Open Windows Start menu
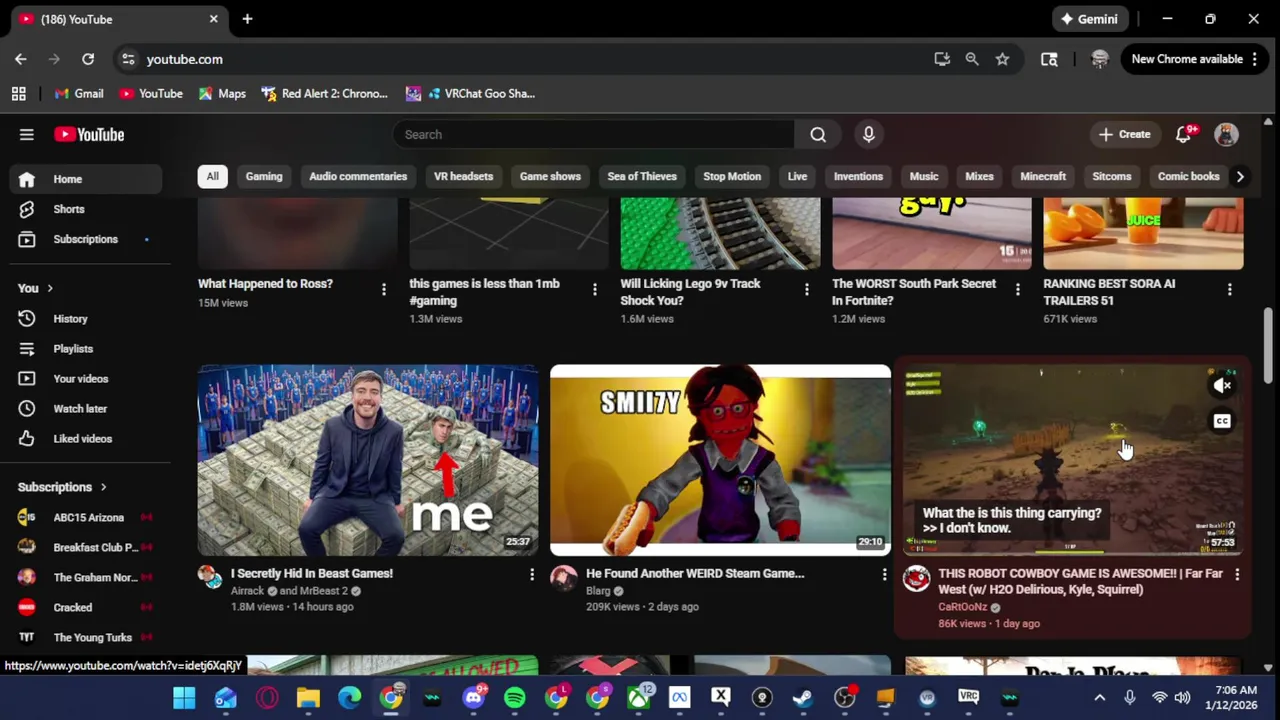The image size is (1280, 720). click(184, 697)
